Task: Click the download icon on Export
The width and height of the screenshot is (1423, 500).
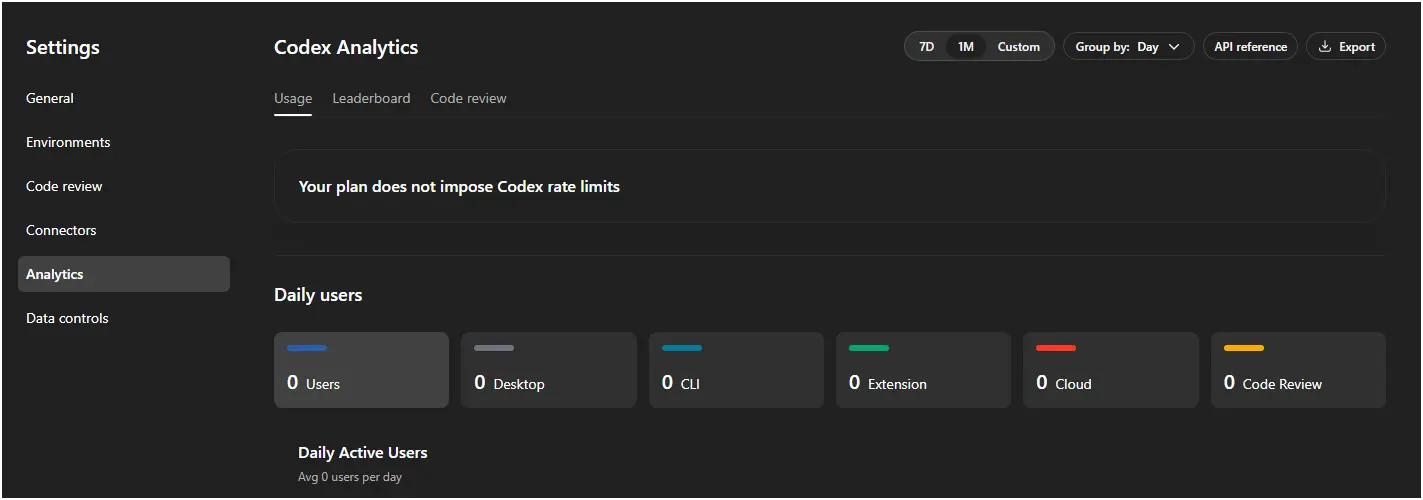Action: click(1325, 47)
